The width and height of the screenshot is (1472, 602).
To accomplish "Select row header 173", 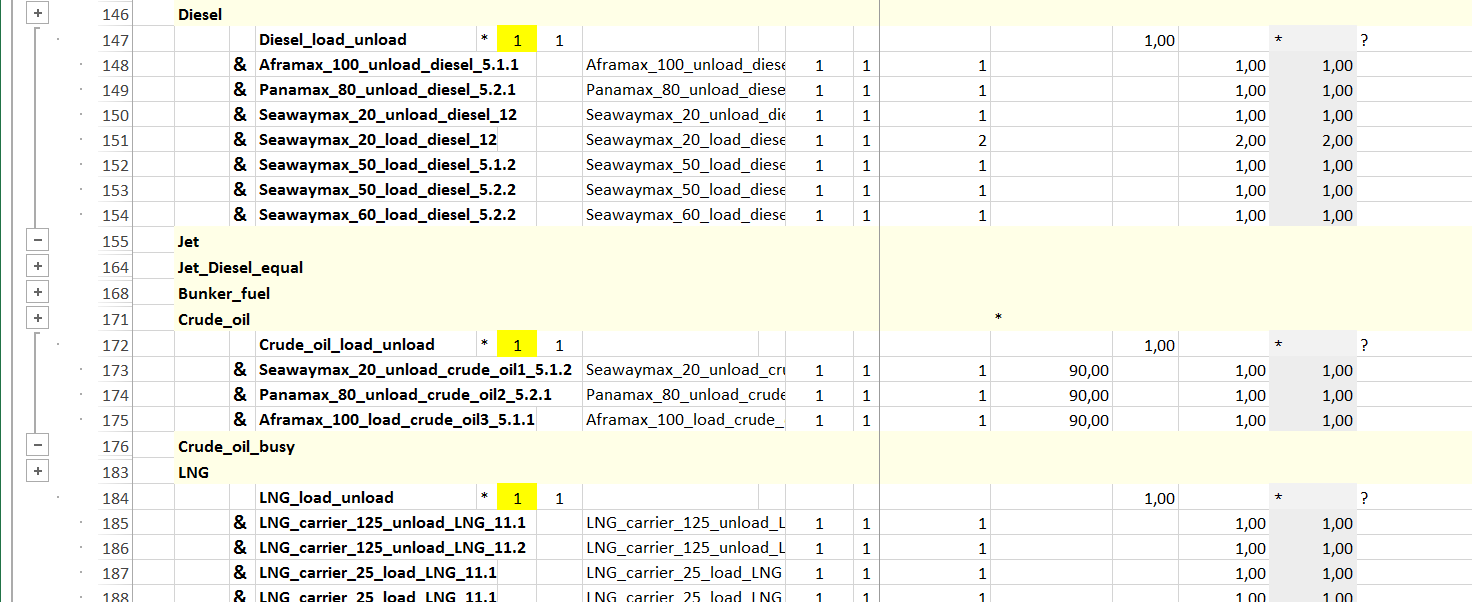I will (x=116, y=370).
